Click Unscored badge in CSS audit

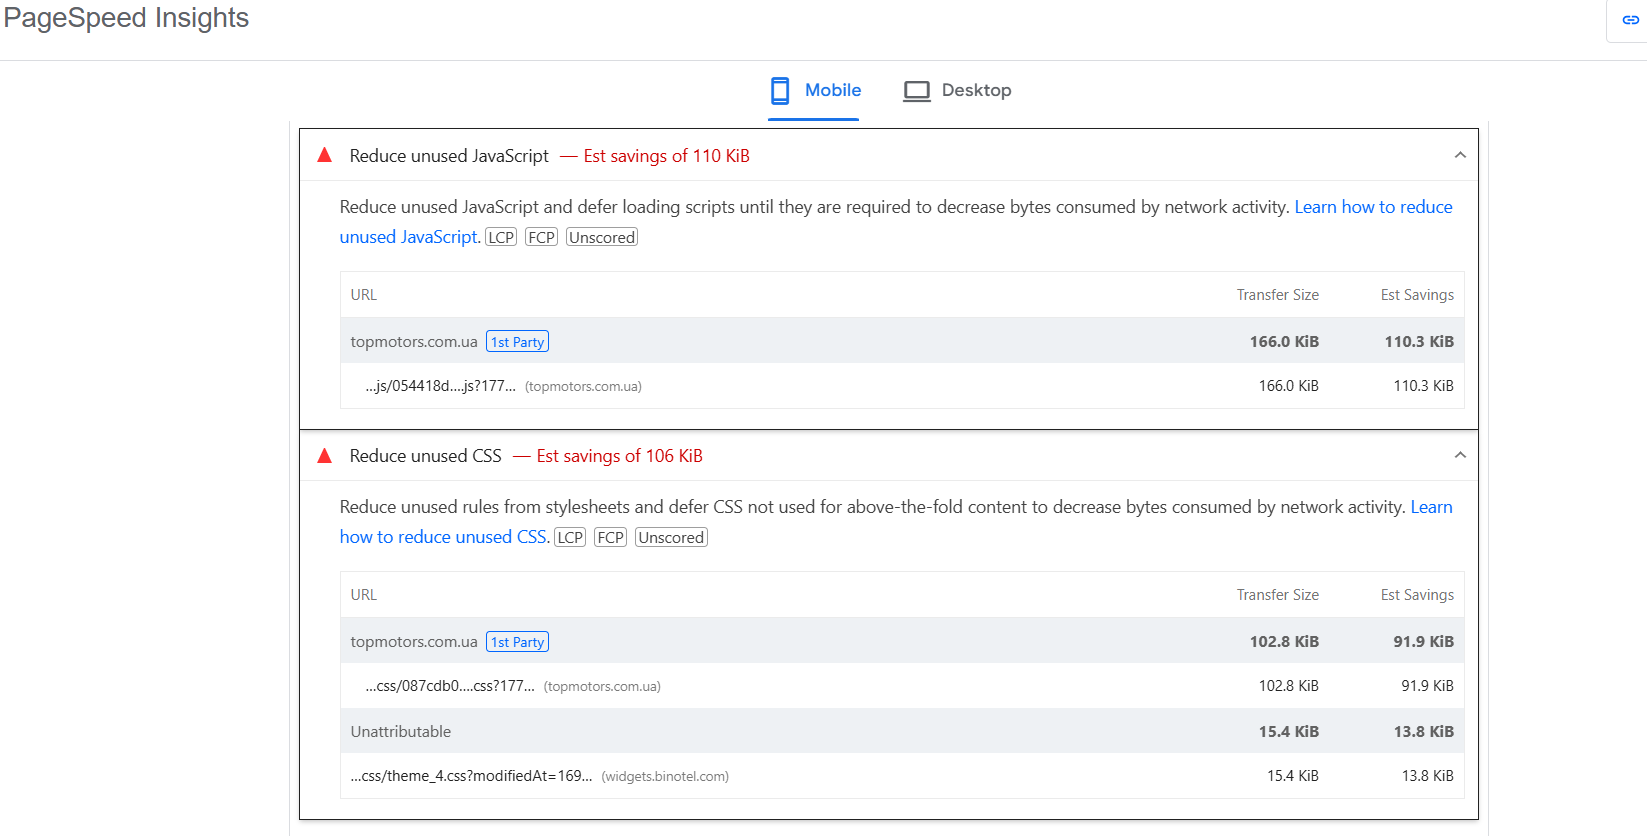[671, 537]
